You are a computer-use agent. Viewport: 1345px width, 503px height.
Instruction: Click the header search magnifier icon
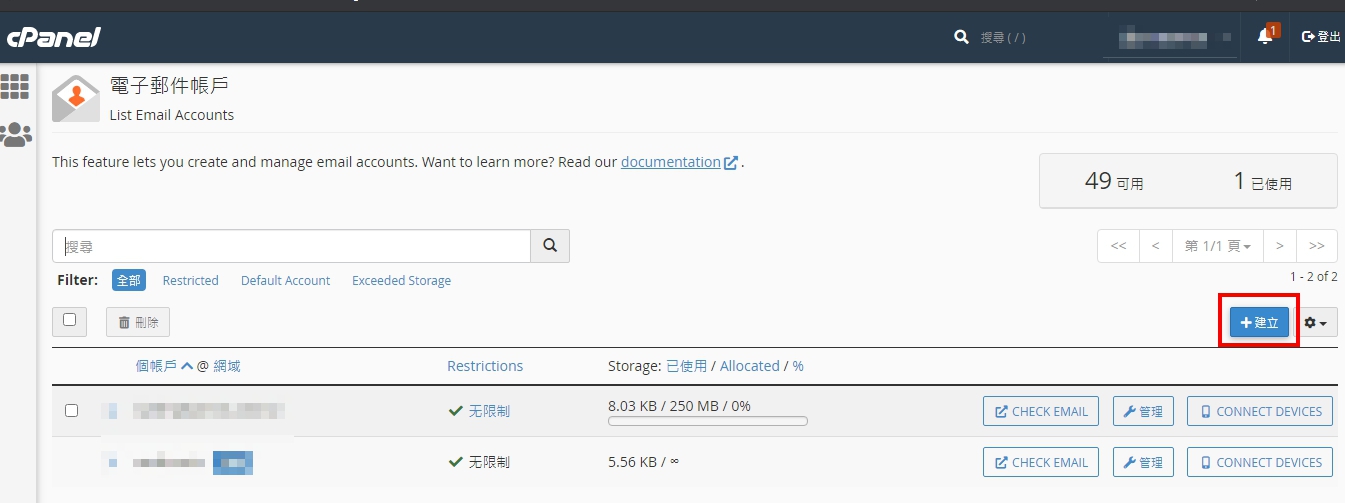click(961, 37)
